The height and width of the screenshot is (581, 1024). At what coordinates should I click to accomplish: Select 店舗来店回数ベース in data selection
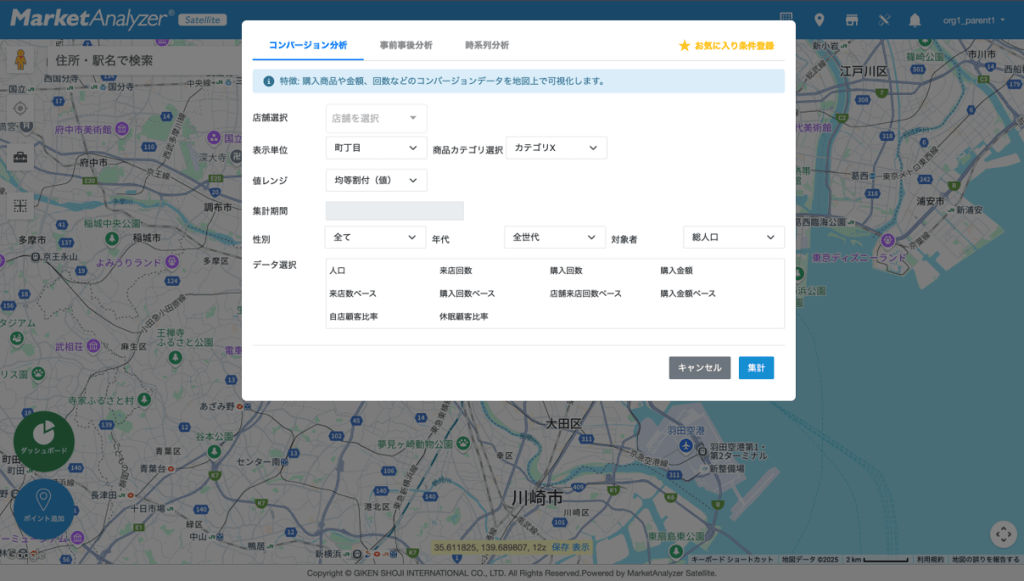[x=586, y=294]
